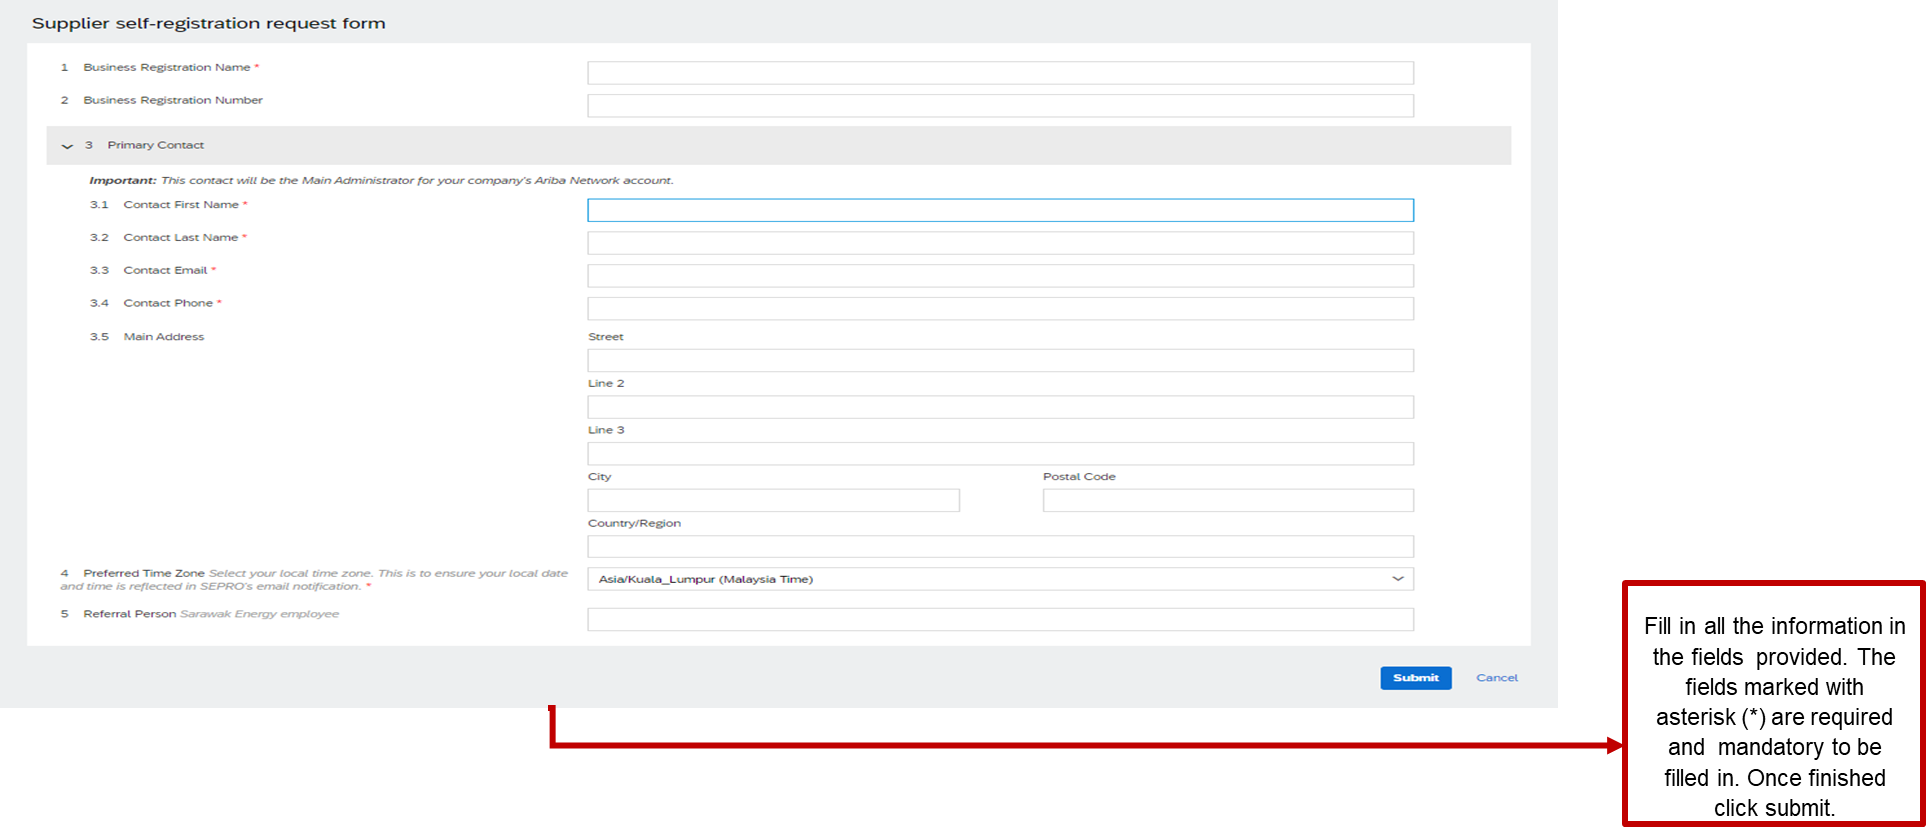Click the Business Registration Number input field
The image size is (1928, 836).
click(1000, 106)
